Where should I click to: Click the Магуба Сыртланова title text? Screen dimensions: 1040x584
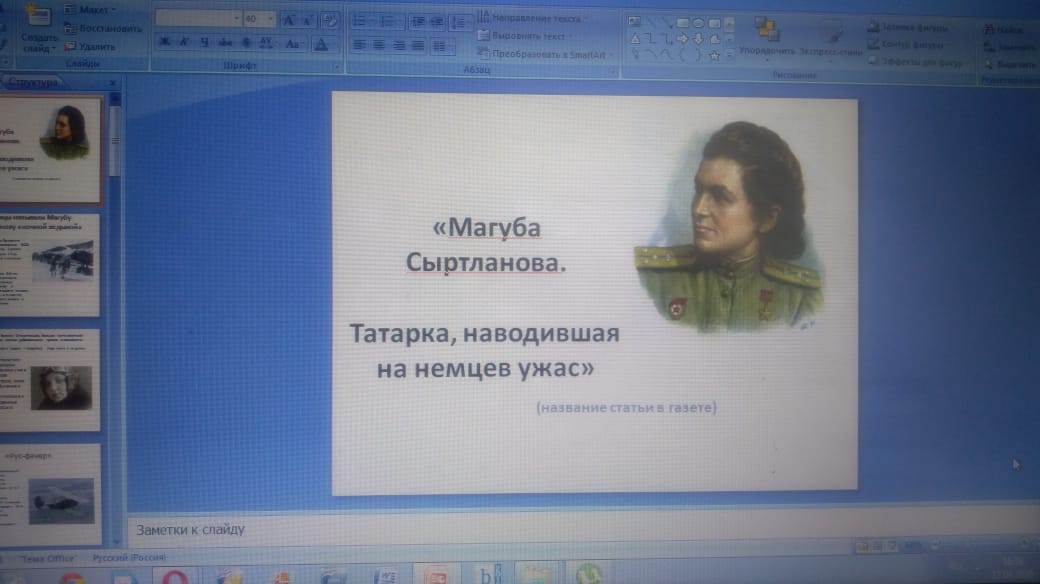click(x=486, y=245)
